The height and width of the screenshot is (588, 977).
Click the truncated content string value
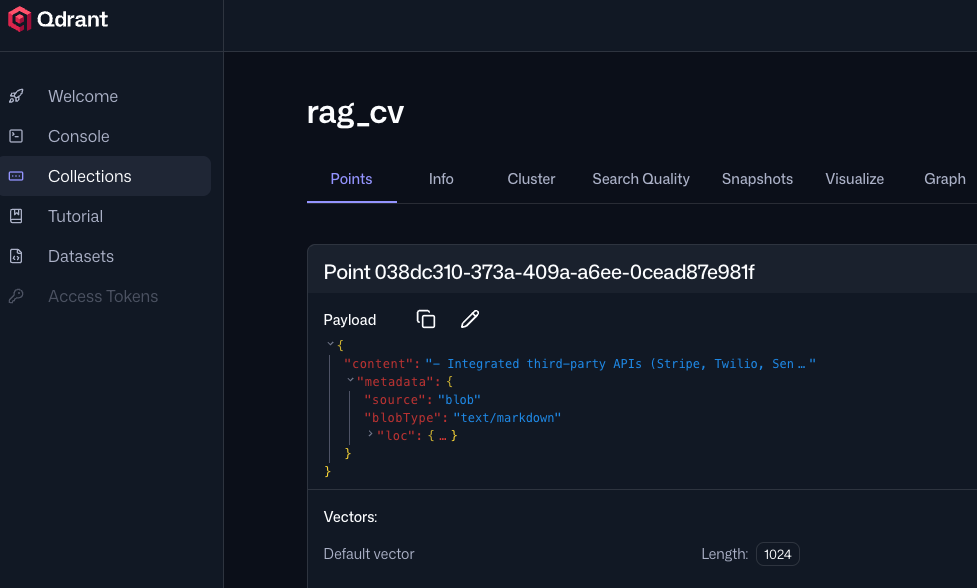(x=620, y=364)
